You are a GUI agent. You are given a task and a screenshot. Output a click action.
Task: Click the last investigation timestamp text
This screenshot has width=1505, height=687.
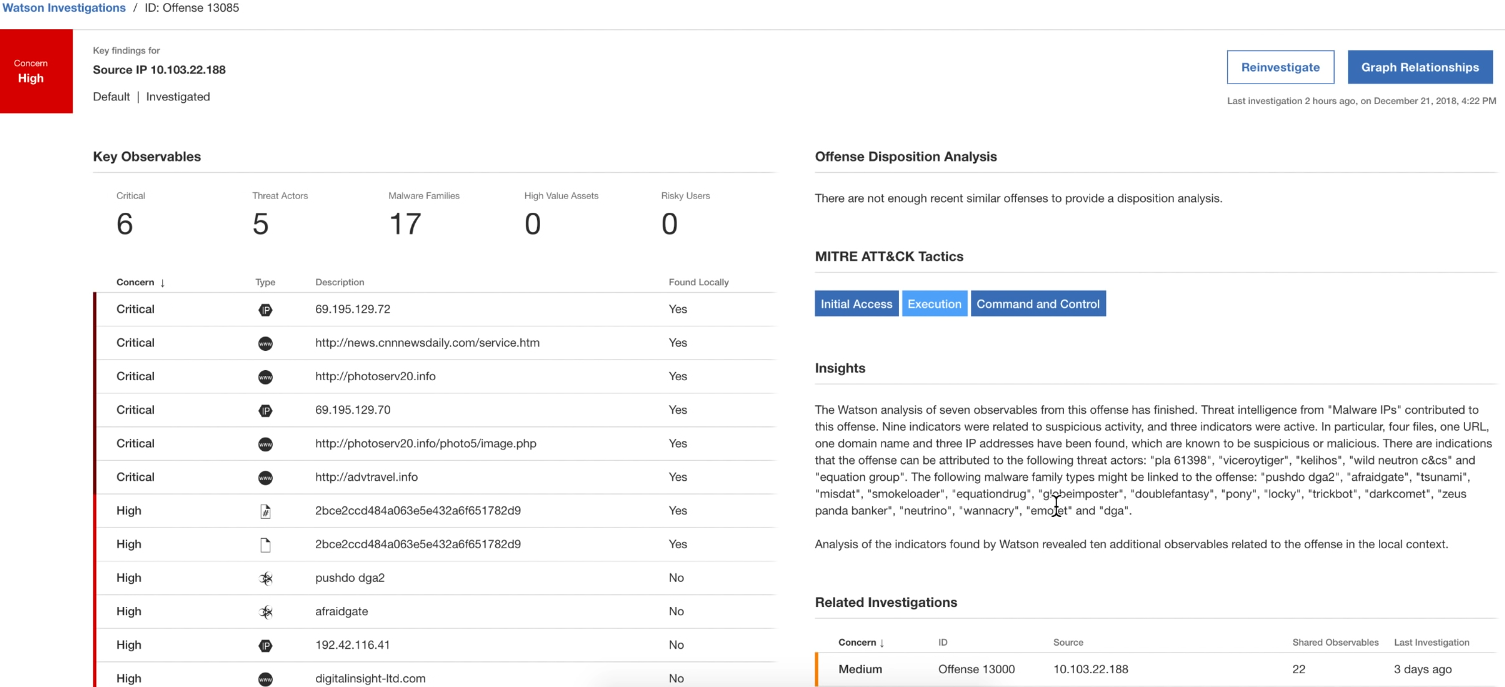(1362, 101)
